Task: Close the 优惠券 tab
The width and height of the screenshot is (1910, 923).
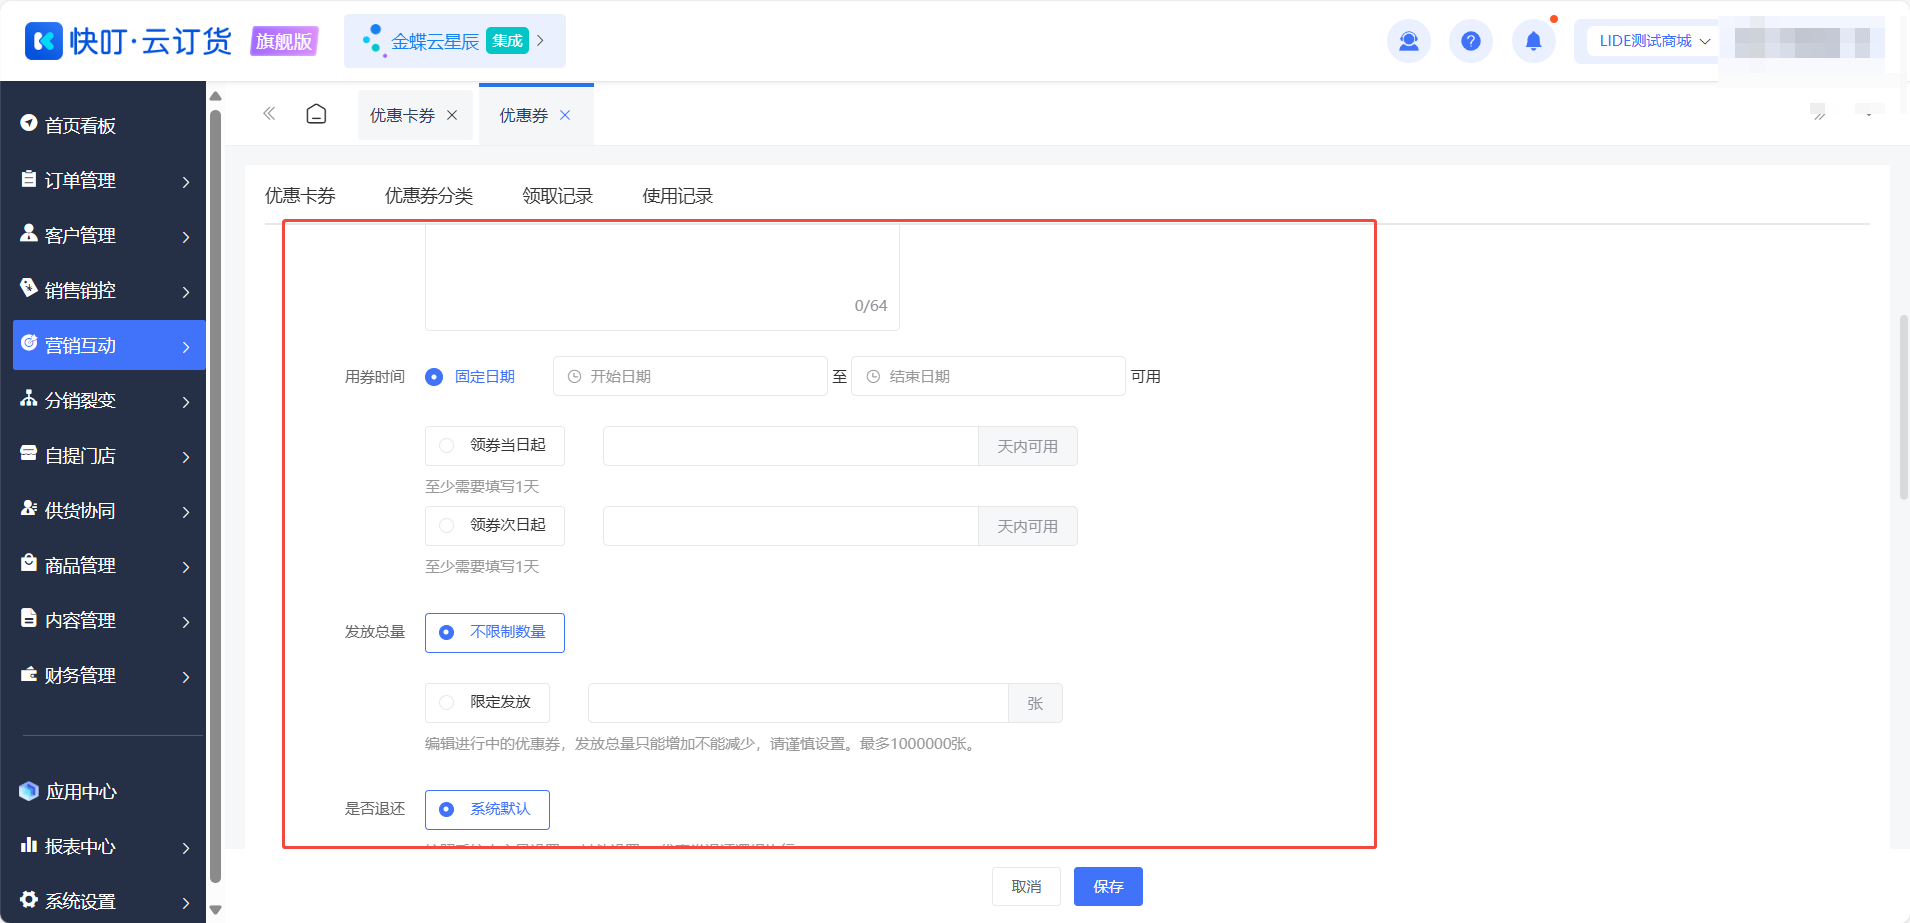Action: tap(565, 115)
